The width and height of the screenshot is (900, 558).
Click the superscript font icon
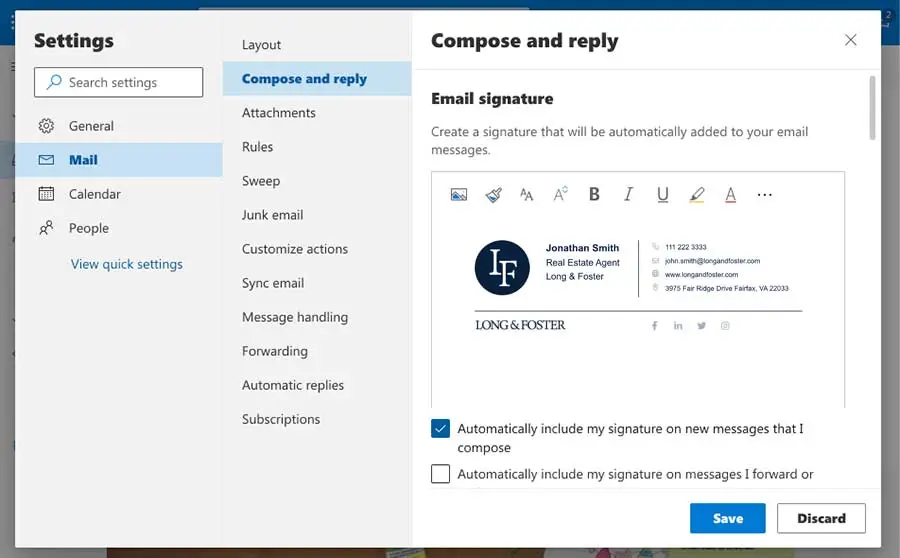click(x=560, y=195)
